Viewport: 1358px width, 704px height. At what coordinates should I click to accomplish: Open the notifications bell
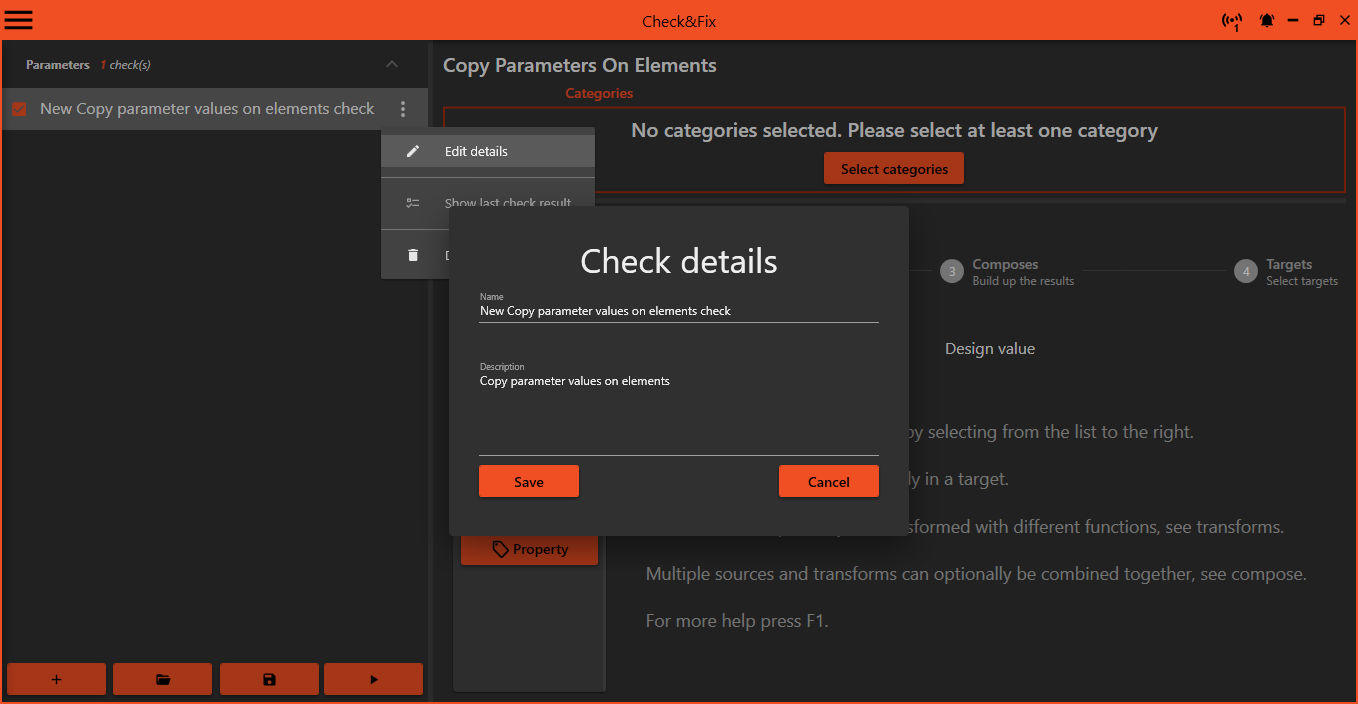tap(1267, 21)
